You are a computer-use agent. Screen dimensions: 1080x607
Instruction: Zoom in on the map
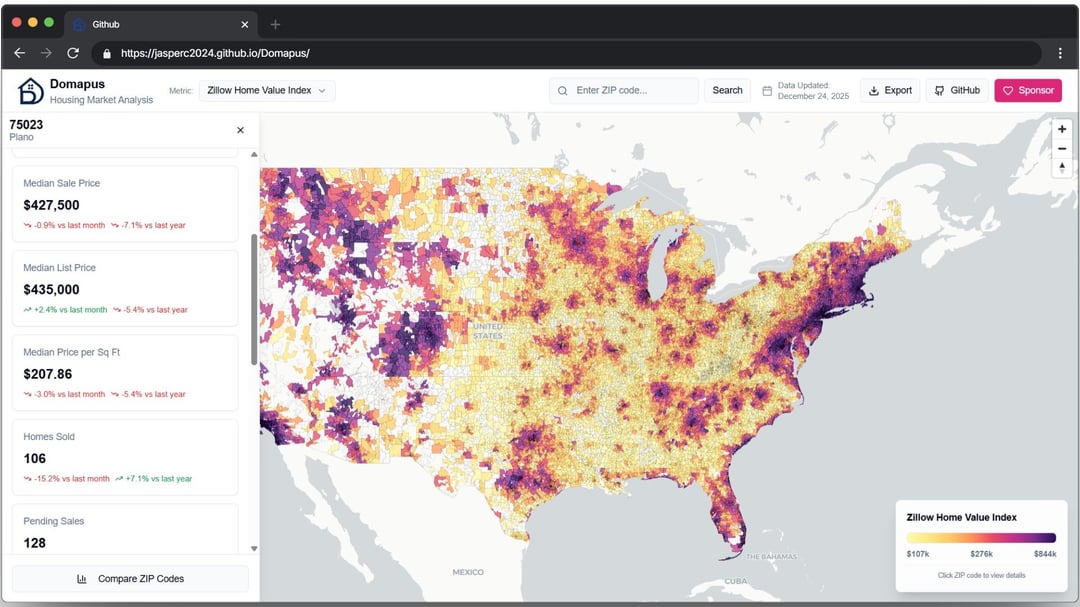pos(1062,129)
